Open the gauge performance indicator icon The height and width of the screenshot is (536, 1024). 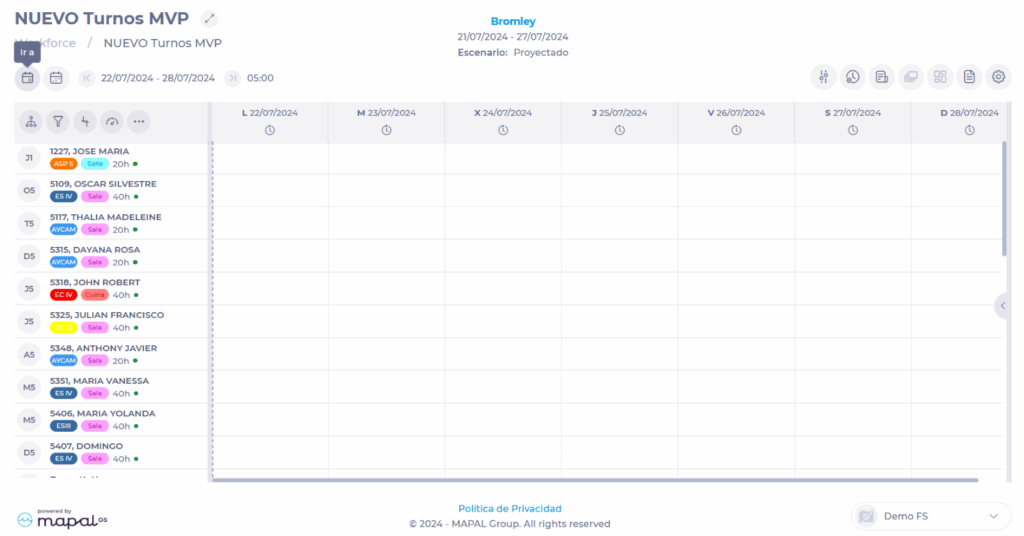(x=112, y=122)
